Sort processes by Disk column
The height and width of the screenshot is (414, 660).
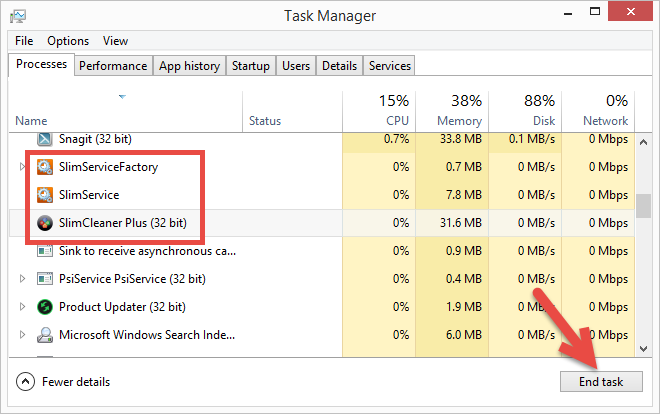pos(525,112)
